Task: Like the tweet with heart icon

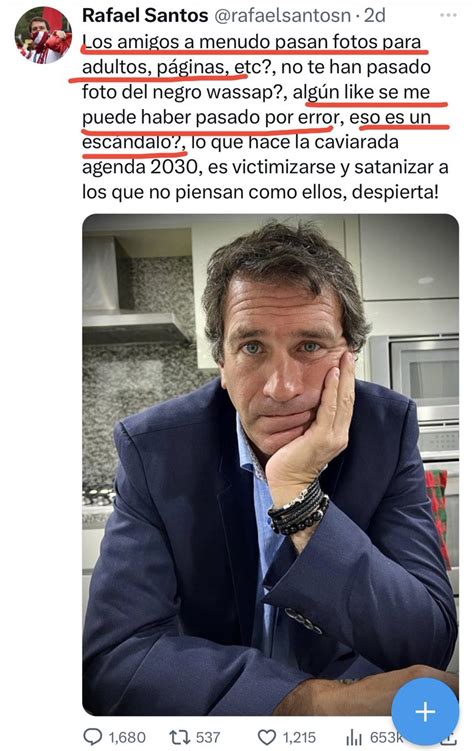Action: click(267, 737)
